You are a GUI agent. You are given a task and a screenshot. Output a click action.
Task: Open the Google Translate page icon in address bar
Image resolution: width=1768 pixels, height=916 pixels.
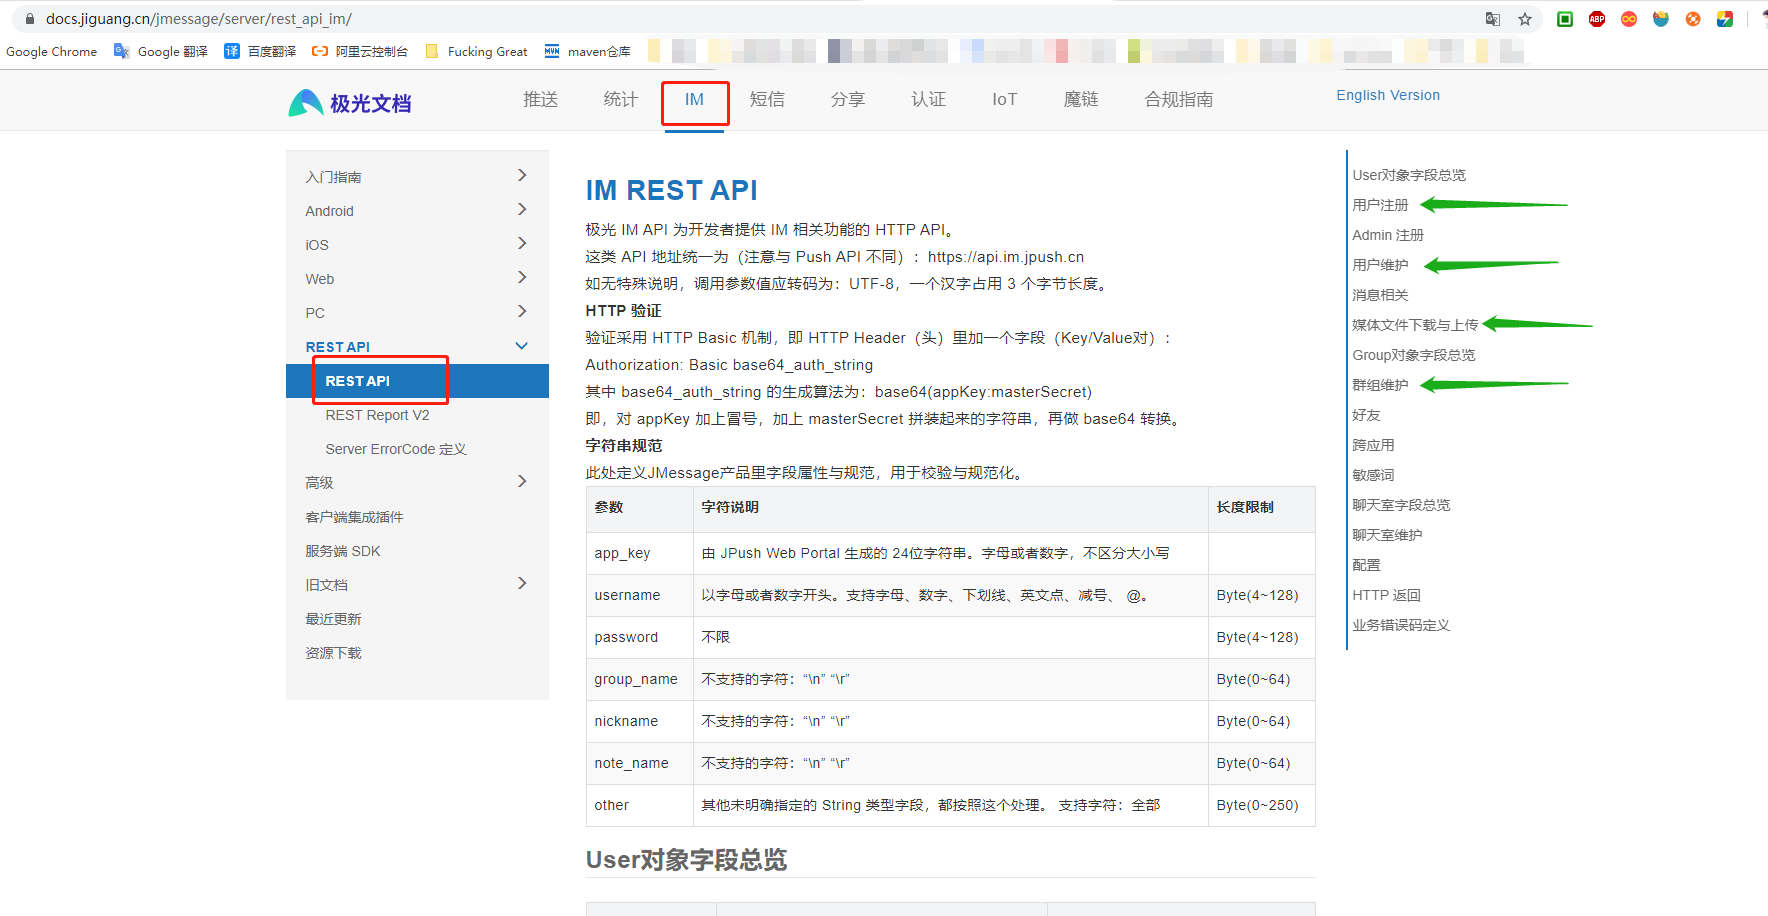[1493, 19]
